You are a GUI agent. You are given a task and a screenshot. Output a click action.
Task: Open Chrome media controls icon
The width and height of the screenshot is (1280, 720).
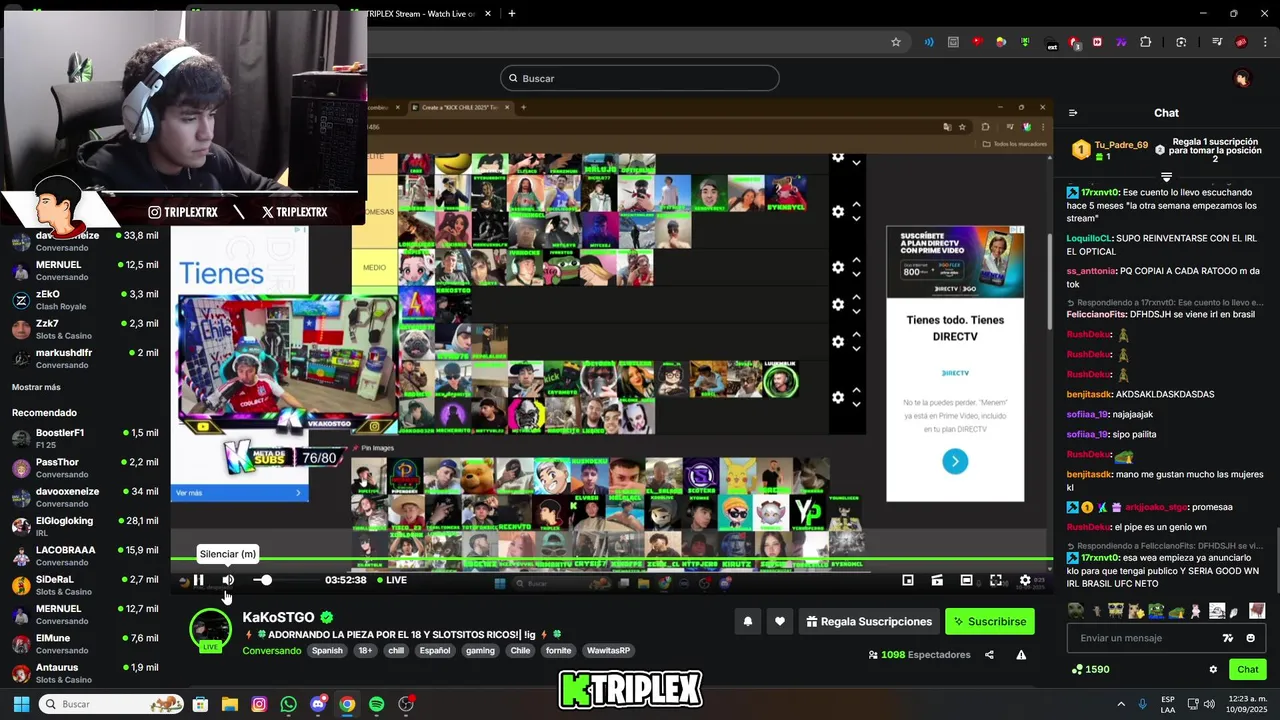[x=1217, y=42]
